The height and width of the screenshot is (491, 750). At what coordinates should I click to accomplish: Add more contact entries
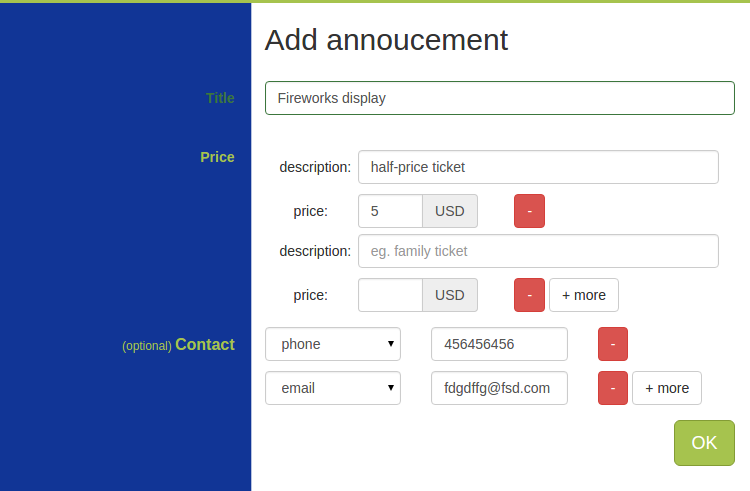[667, 388]
